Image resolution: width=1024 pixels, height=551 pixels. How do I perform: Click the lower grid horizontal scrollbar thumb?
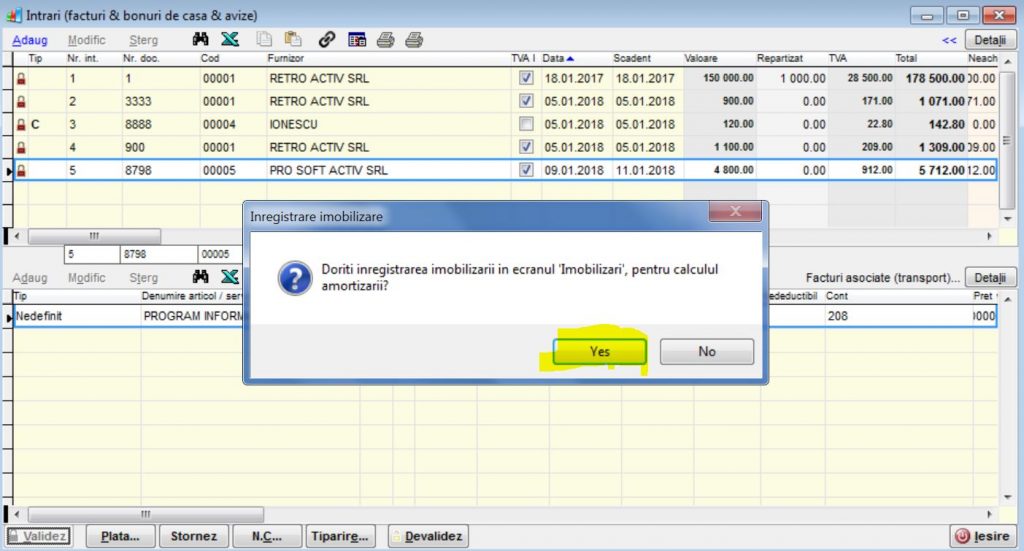pos(146,512)
